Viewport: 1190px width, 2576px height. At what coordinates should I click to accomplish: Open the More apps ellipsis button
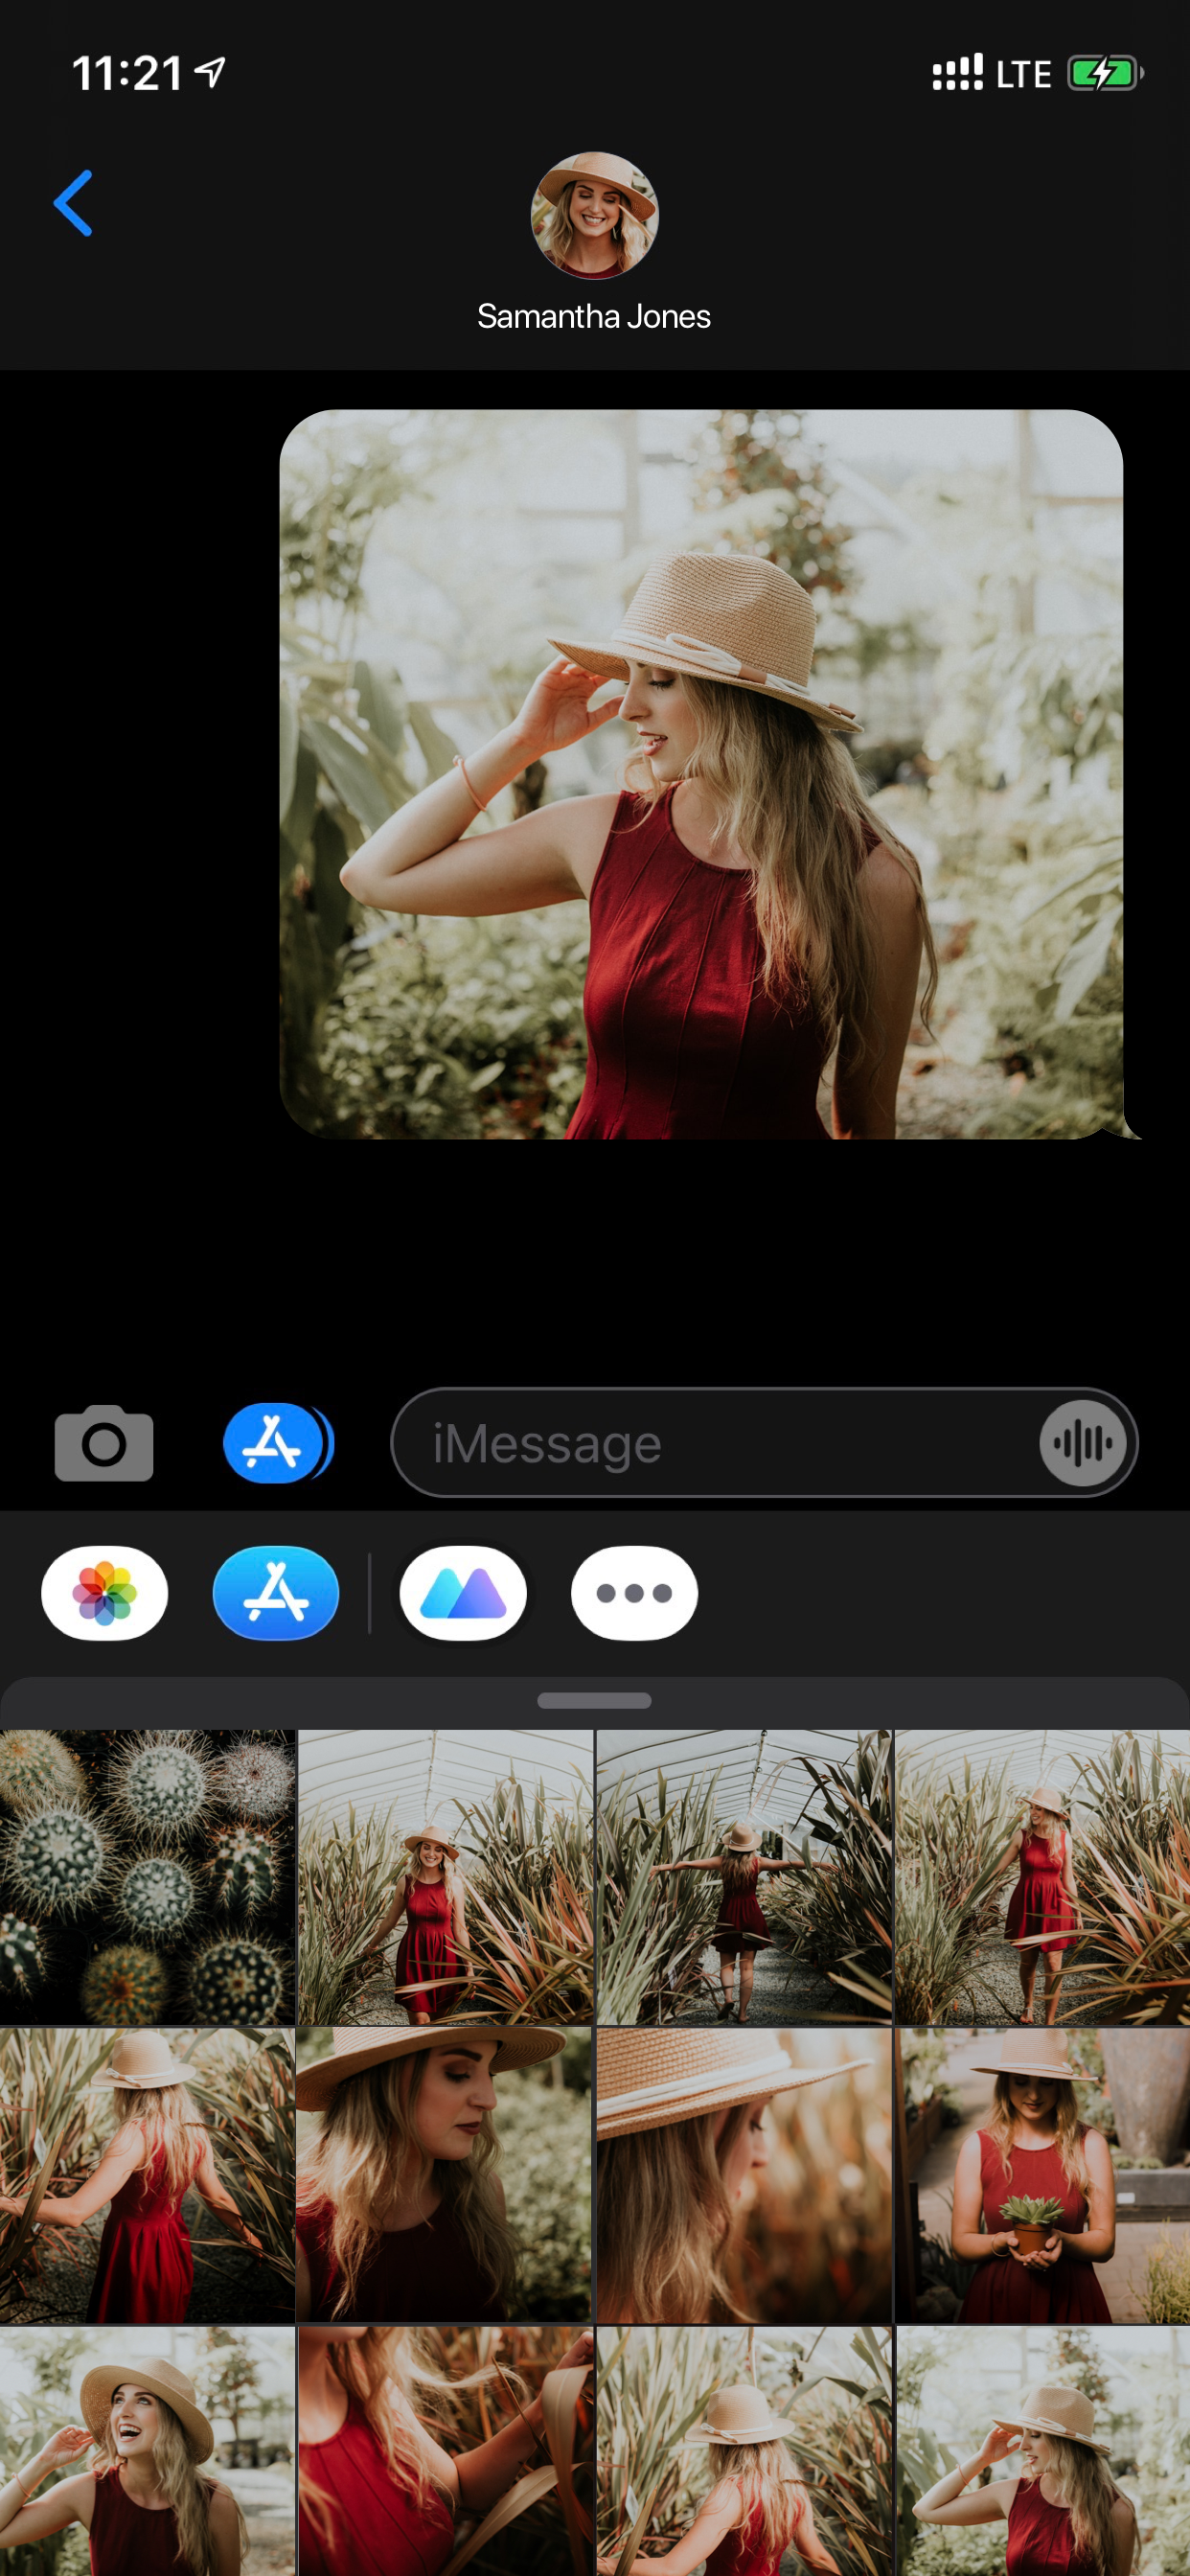click(x=634, y=1593)
